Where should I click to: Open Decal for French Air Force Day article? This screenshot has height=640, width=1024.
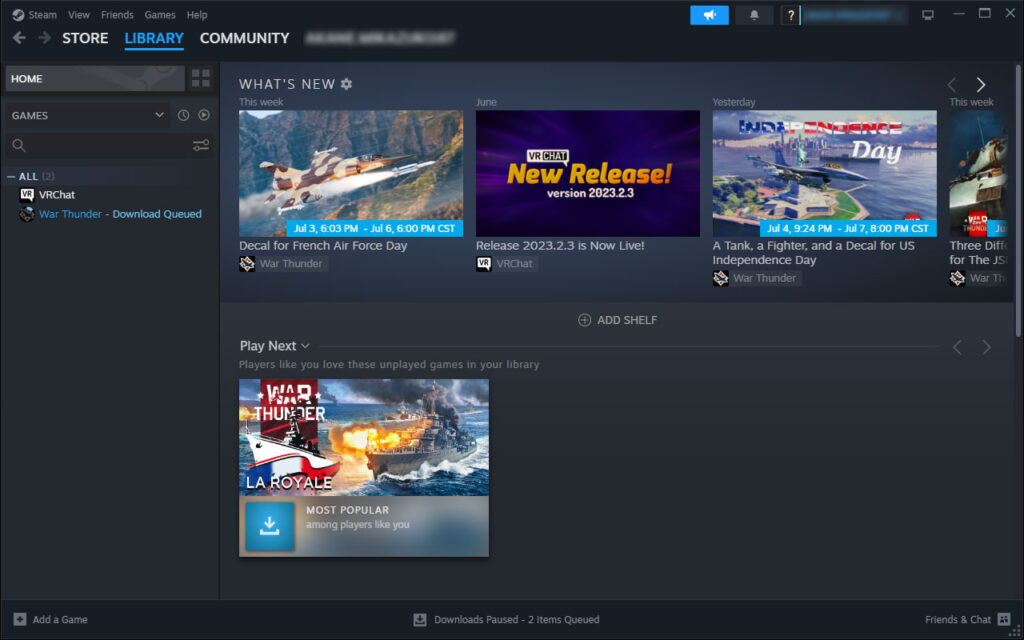point(323,246)
